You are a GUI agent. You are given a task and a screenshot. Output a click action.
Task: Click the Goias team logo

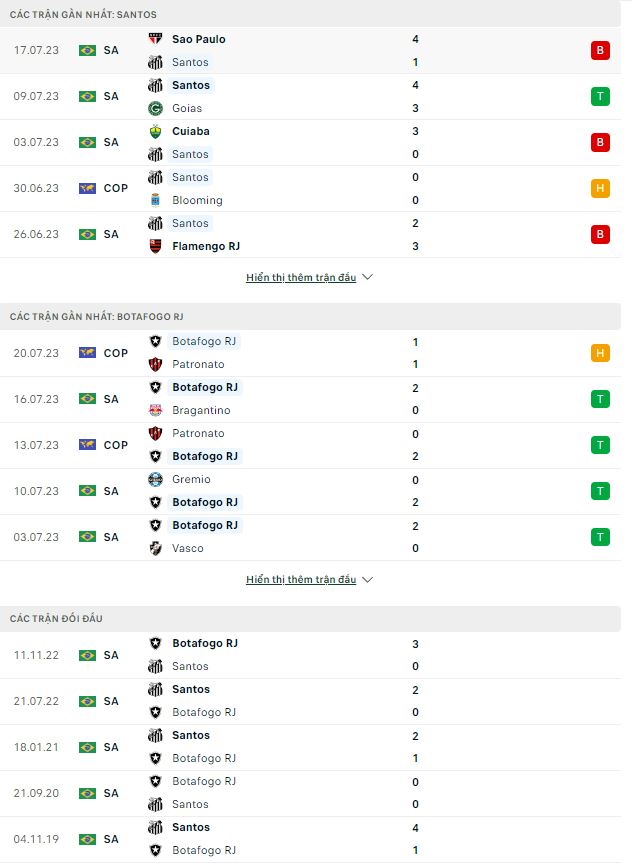tap(155, 109)
